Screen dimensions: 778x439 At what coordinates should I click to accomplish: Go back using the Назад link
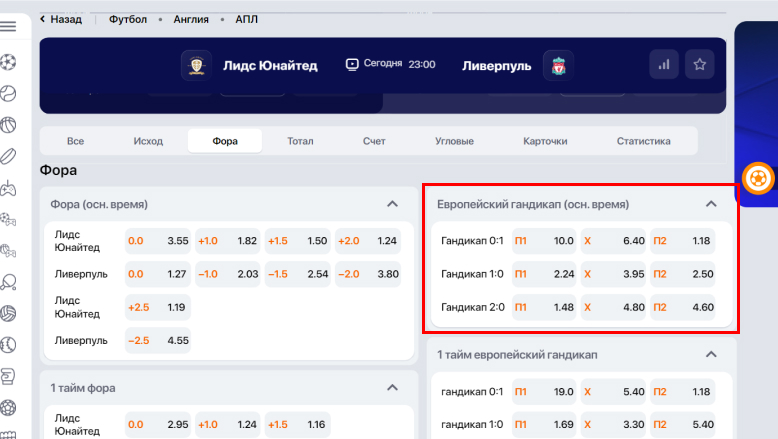pos(61,19)
